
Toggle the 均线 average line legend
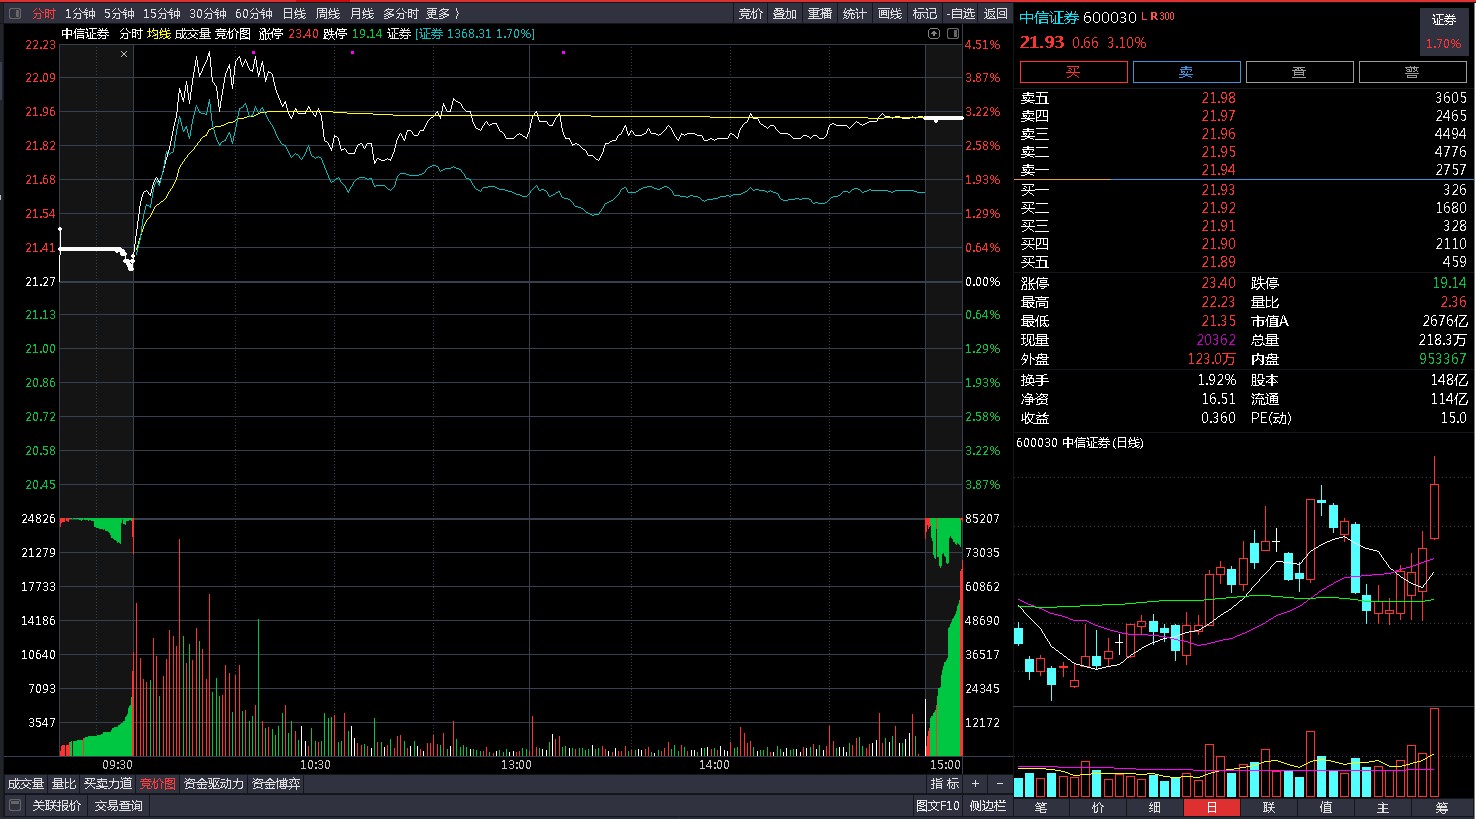(159, 34)
